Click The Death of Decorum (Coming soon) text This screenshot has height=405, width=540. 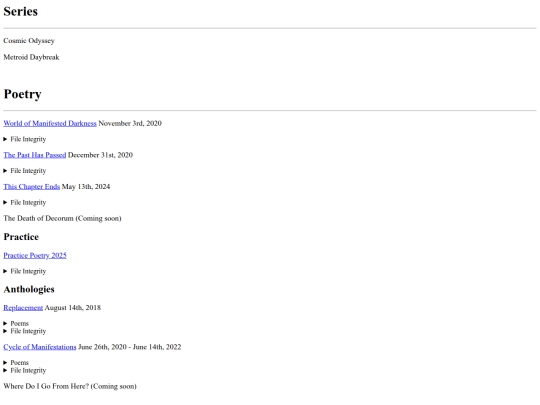[x=62, y=218]
